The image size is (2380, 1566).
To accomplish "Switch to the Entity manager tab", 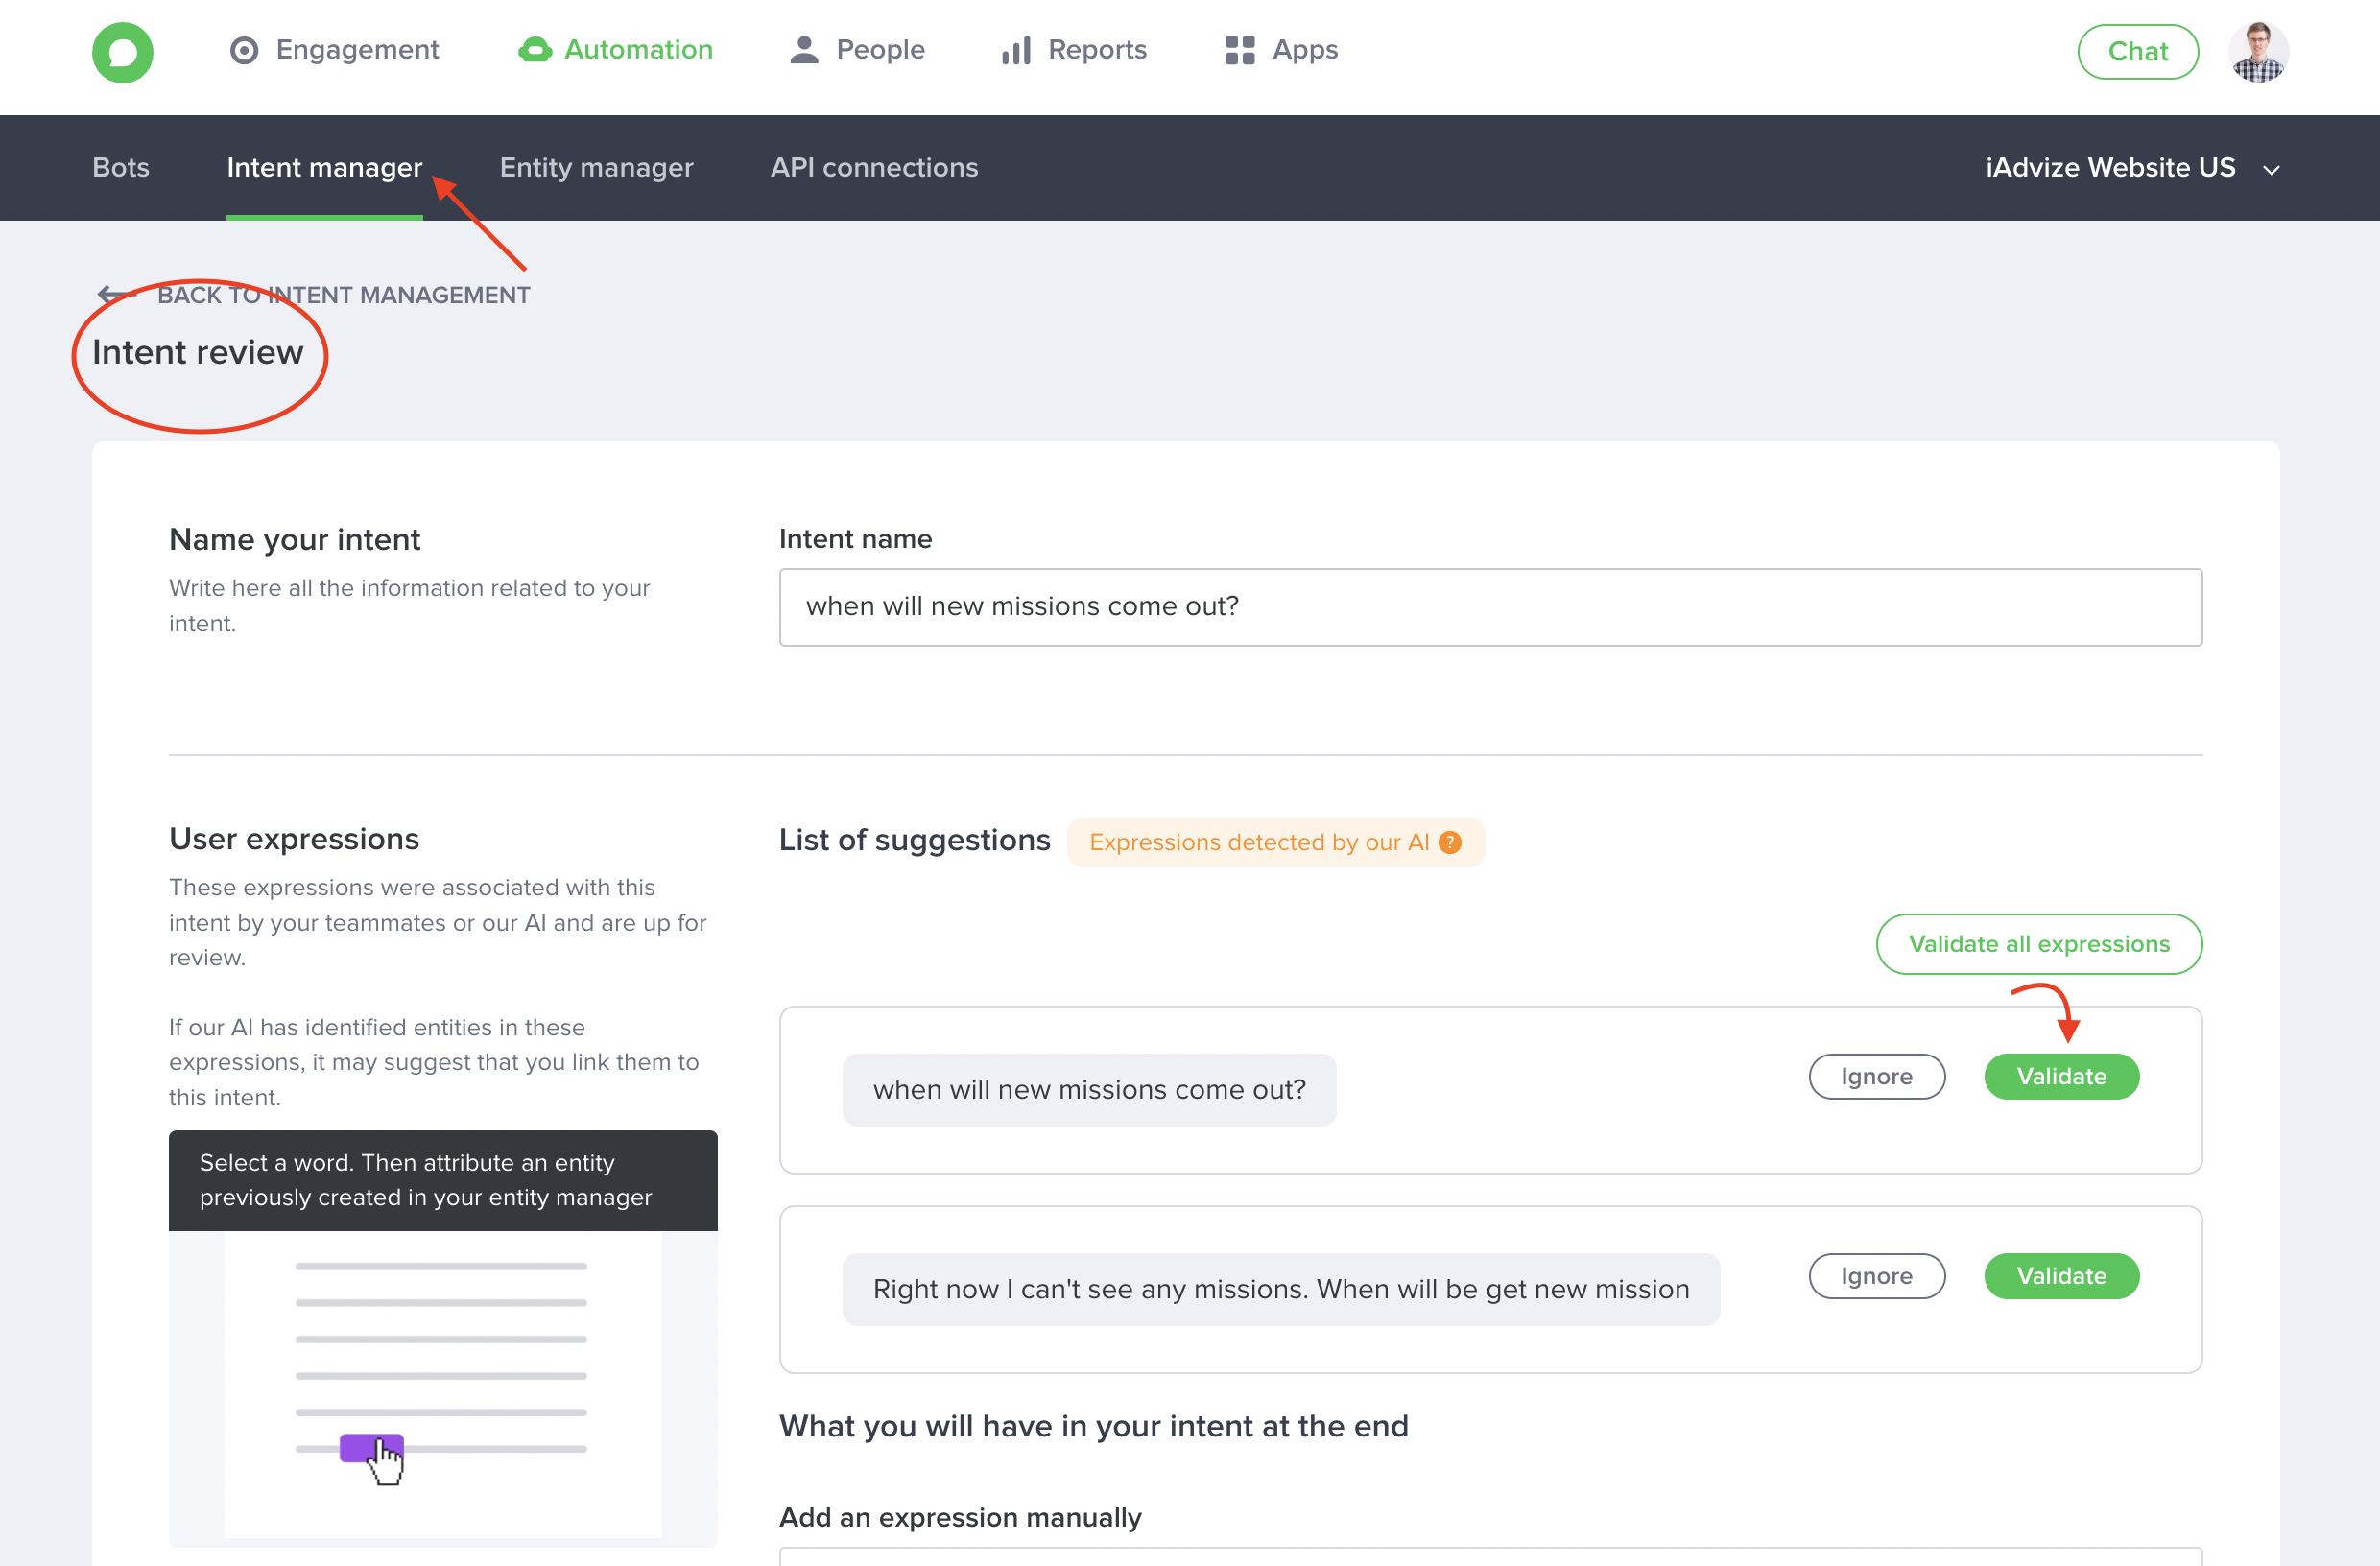I will [596, 167].
